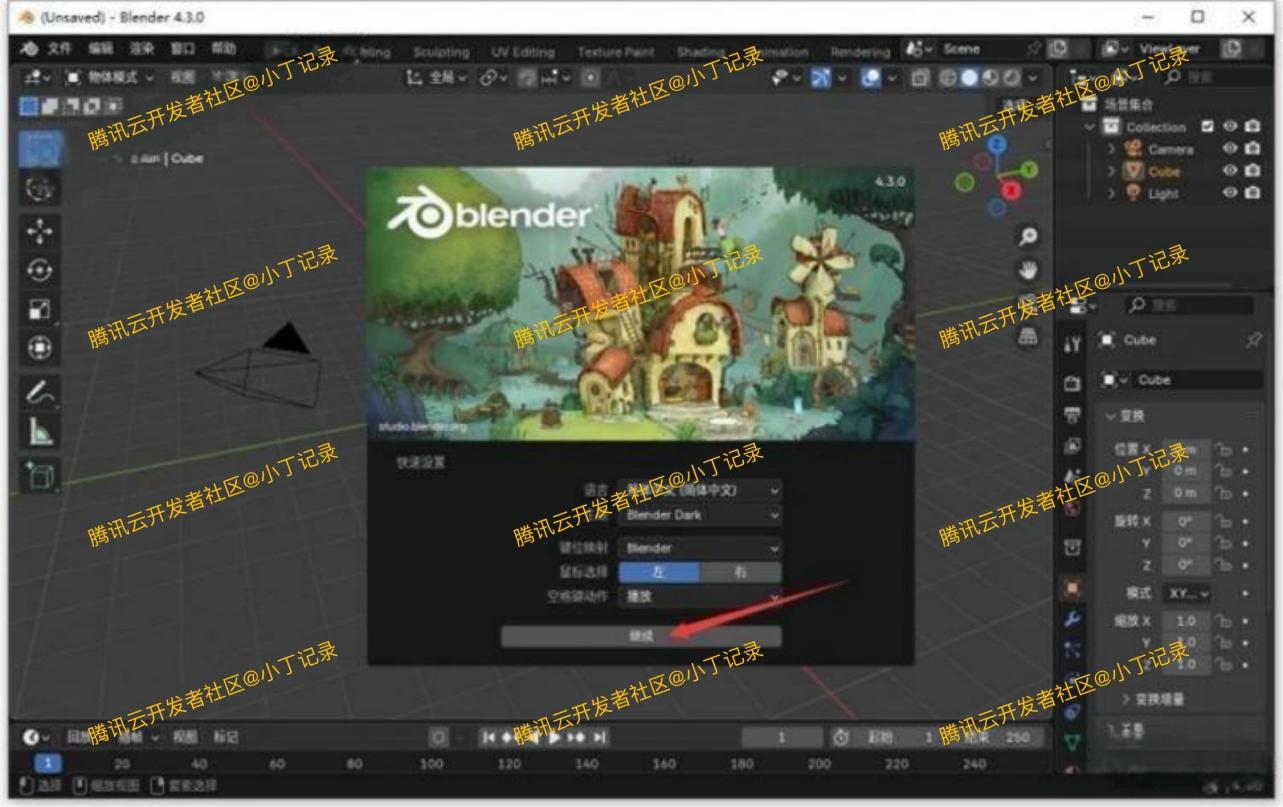1283x807 pixels.
Task: Click the wireframe viewport shading icon
Action: click(950, 77)
